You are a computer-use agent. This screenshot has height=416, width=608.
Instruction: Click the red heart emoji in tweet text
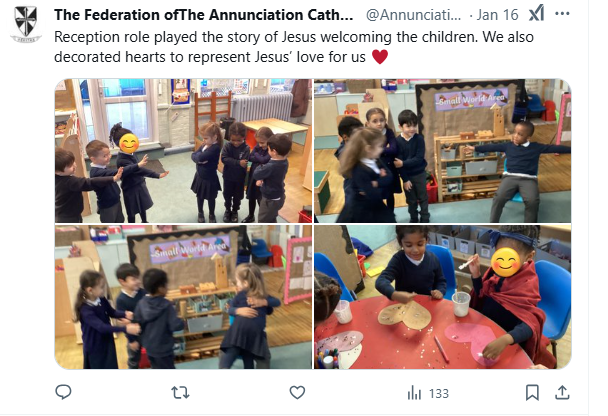tap(380, 57)
